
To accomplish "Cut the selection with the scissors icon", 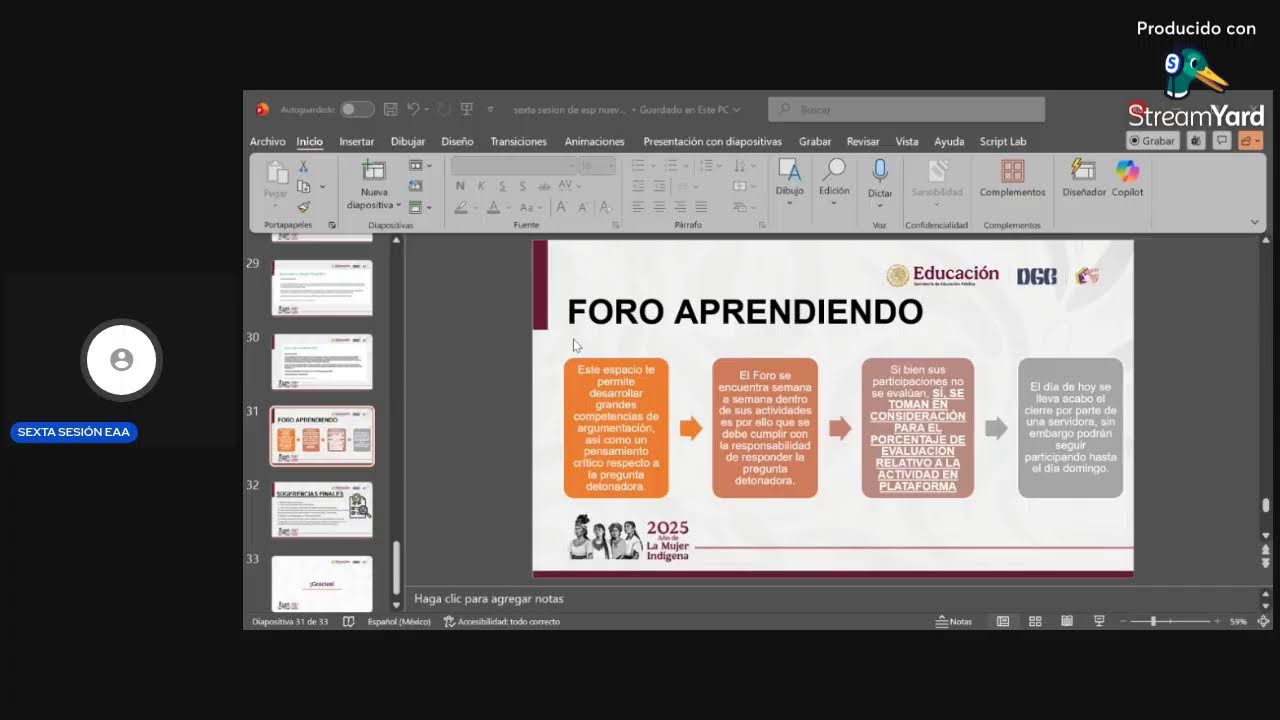I will [x=303, y=167].
